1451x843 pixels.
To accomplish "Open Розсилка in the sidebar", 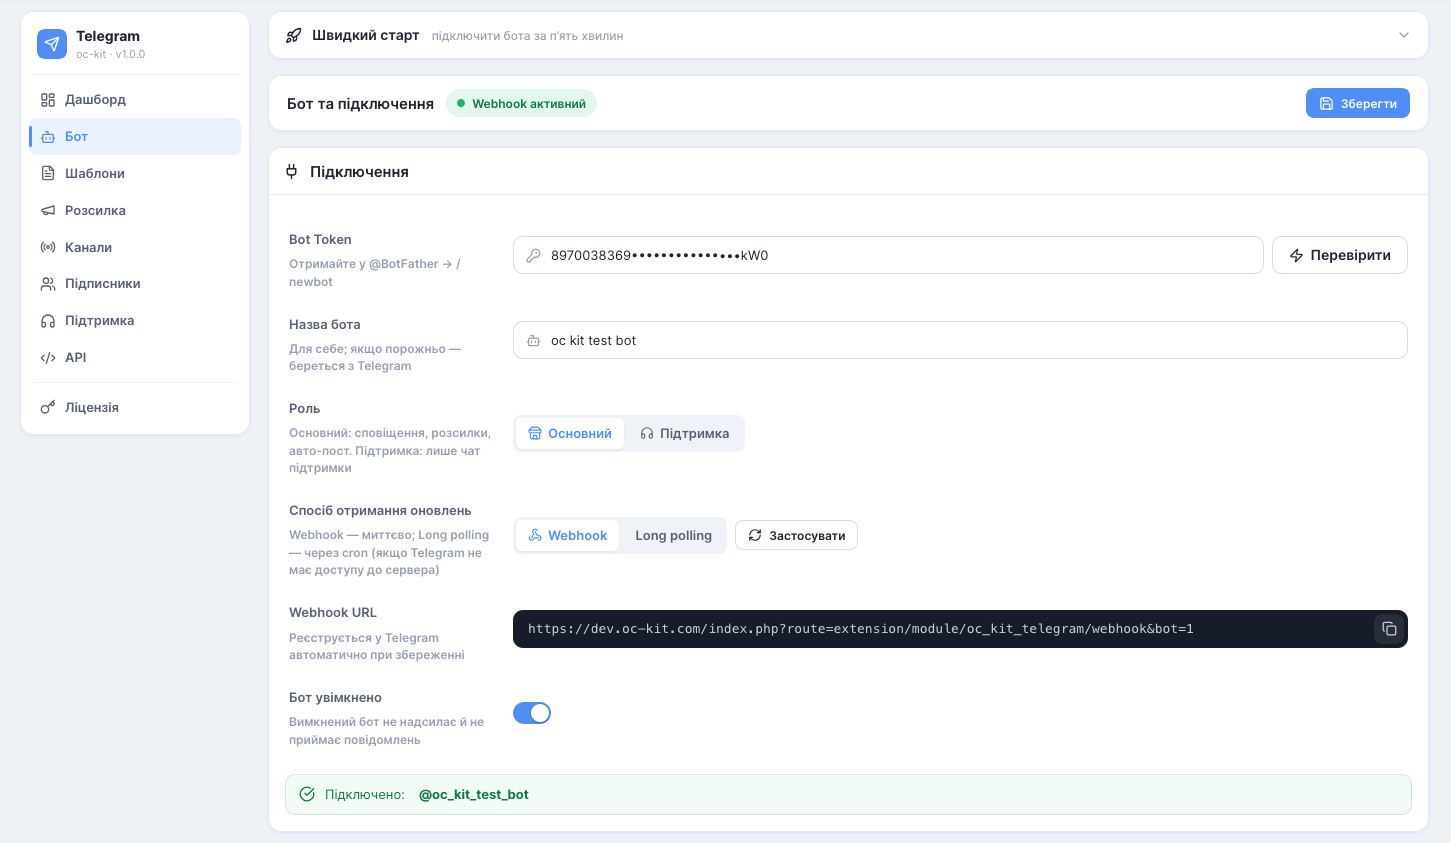I will [135, 211].
